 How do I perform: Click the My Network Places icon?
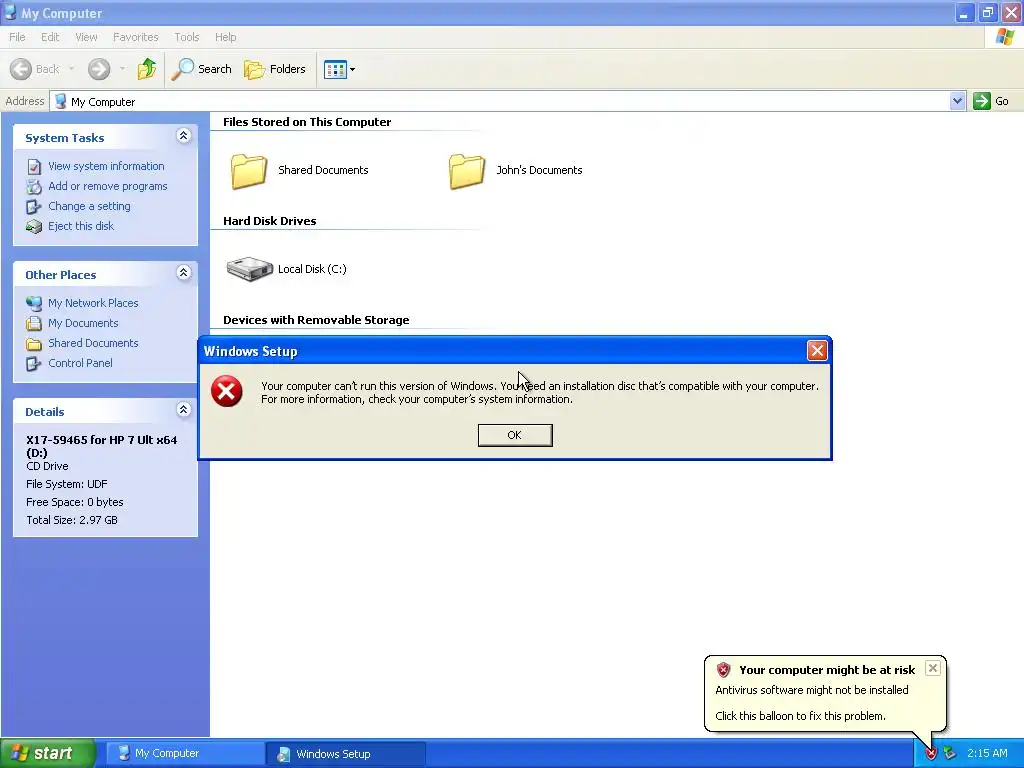pos(34,303)
